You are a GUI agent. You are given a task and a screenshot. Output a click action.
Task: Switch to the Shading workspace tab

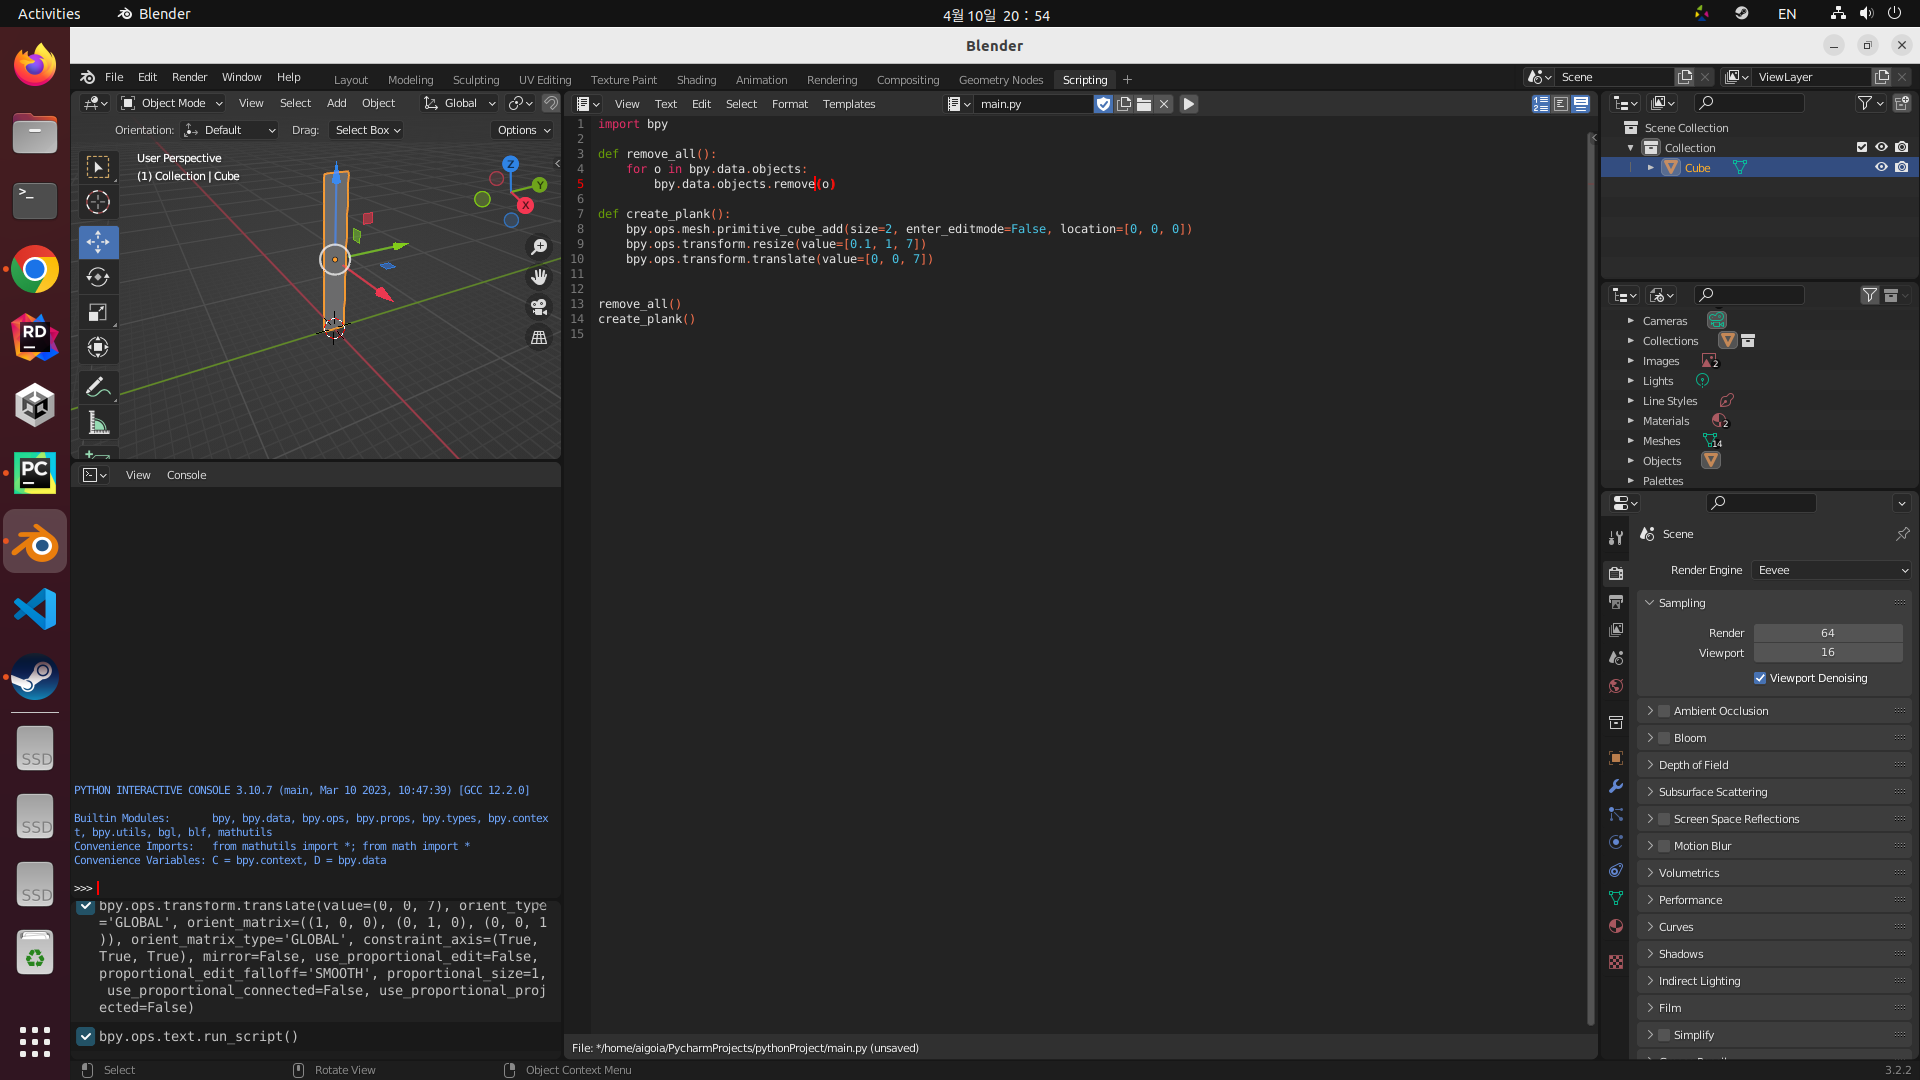pyautogui.click(x=696, y=80)
